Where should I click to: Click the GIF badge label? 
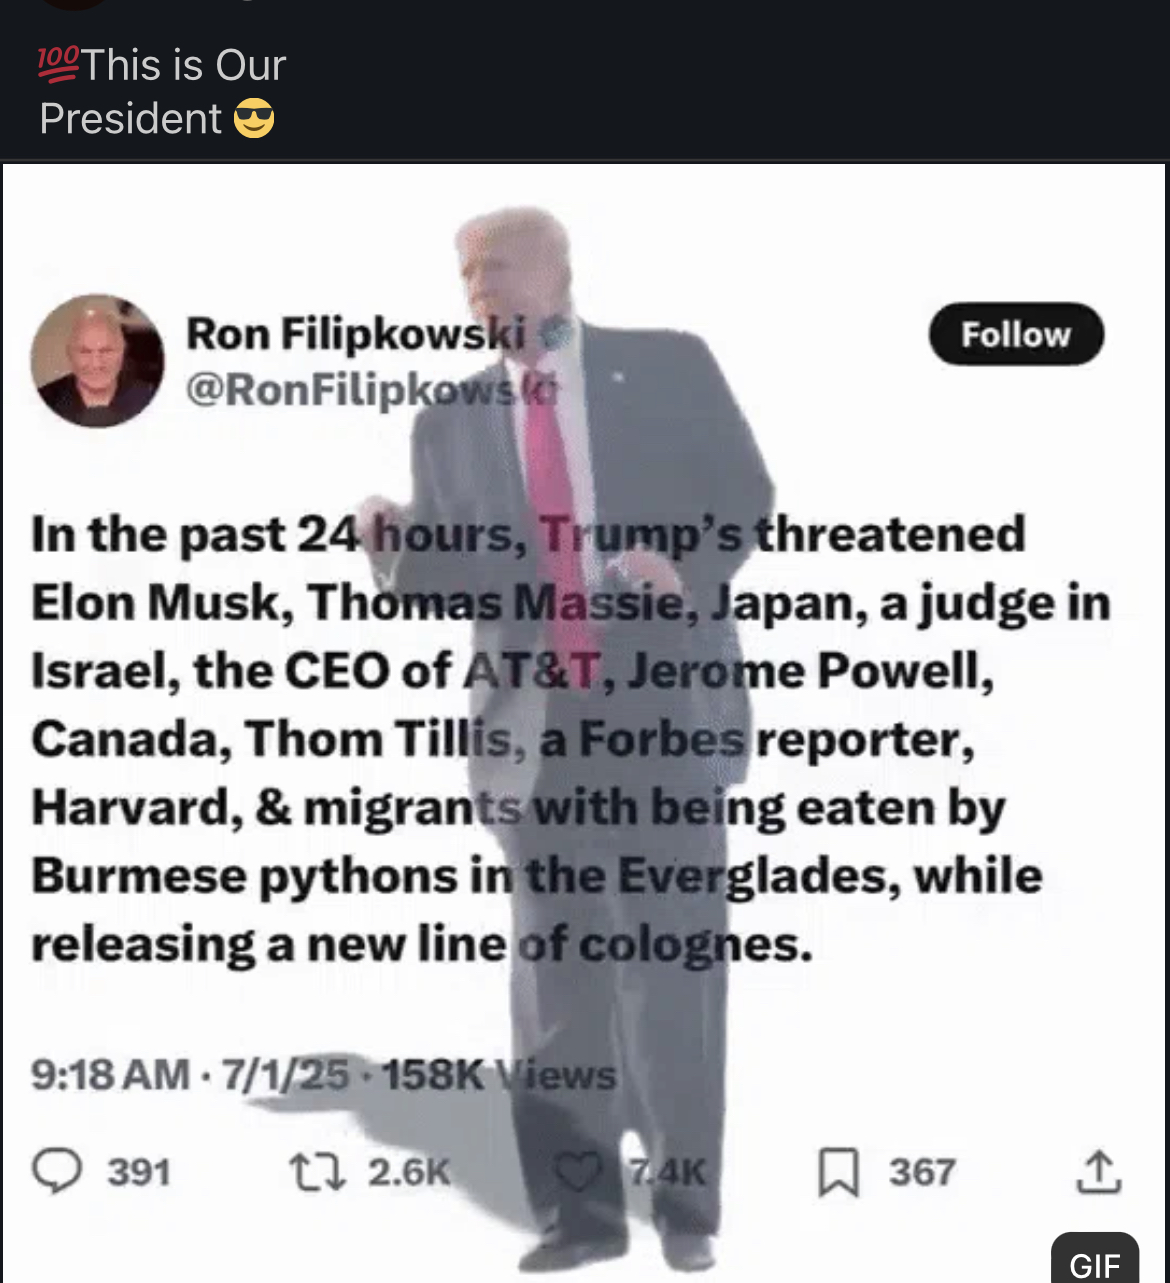tap(1095, 1265)
